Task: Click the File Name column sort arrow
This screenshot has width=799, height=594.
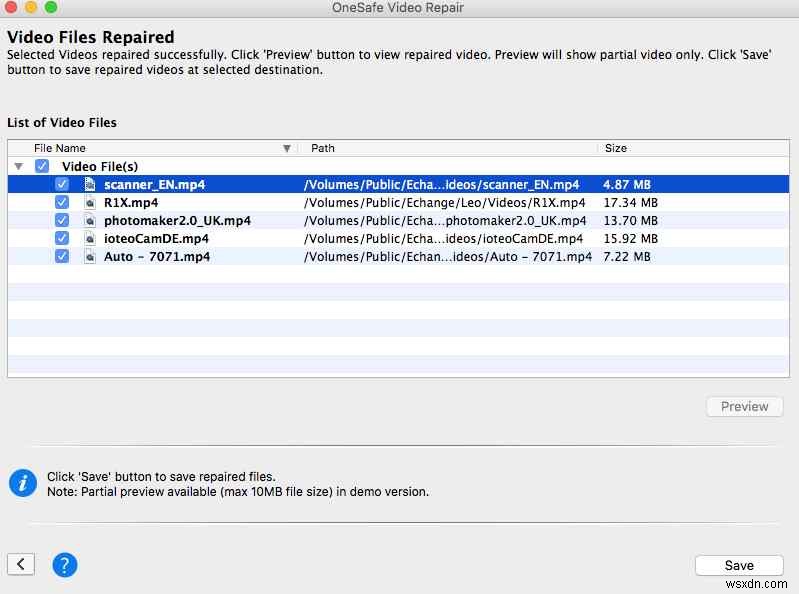Action: tap(287, 148)
